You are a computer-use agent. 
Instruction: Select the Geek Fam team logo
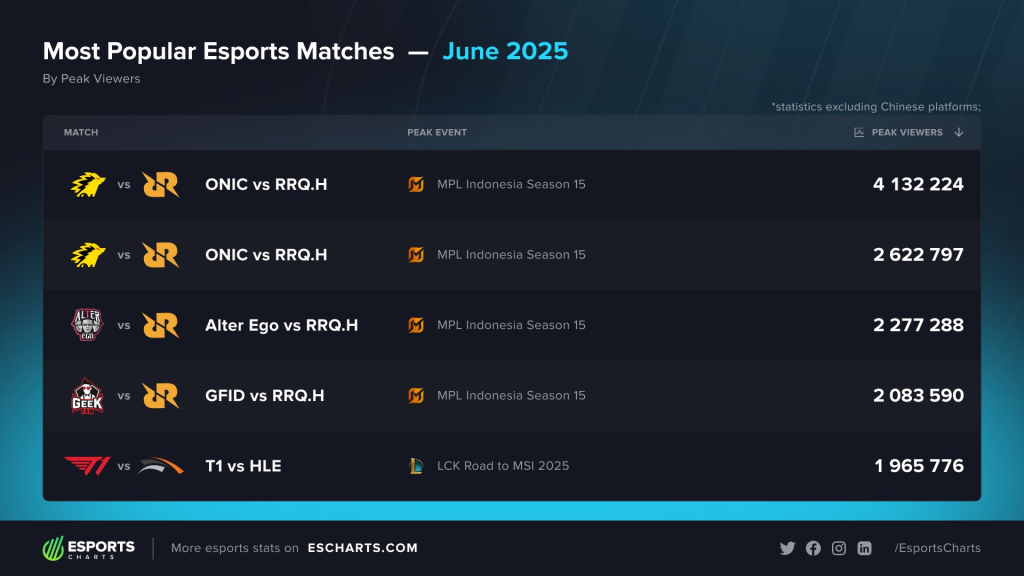(x=87, y=395)
